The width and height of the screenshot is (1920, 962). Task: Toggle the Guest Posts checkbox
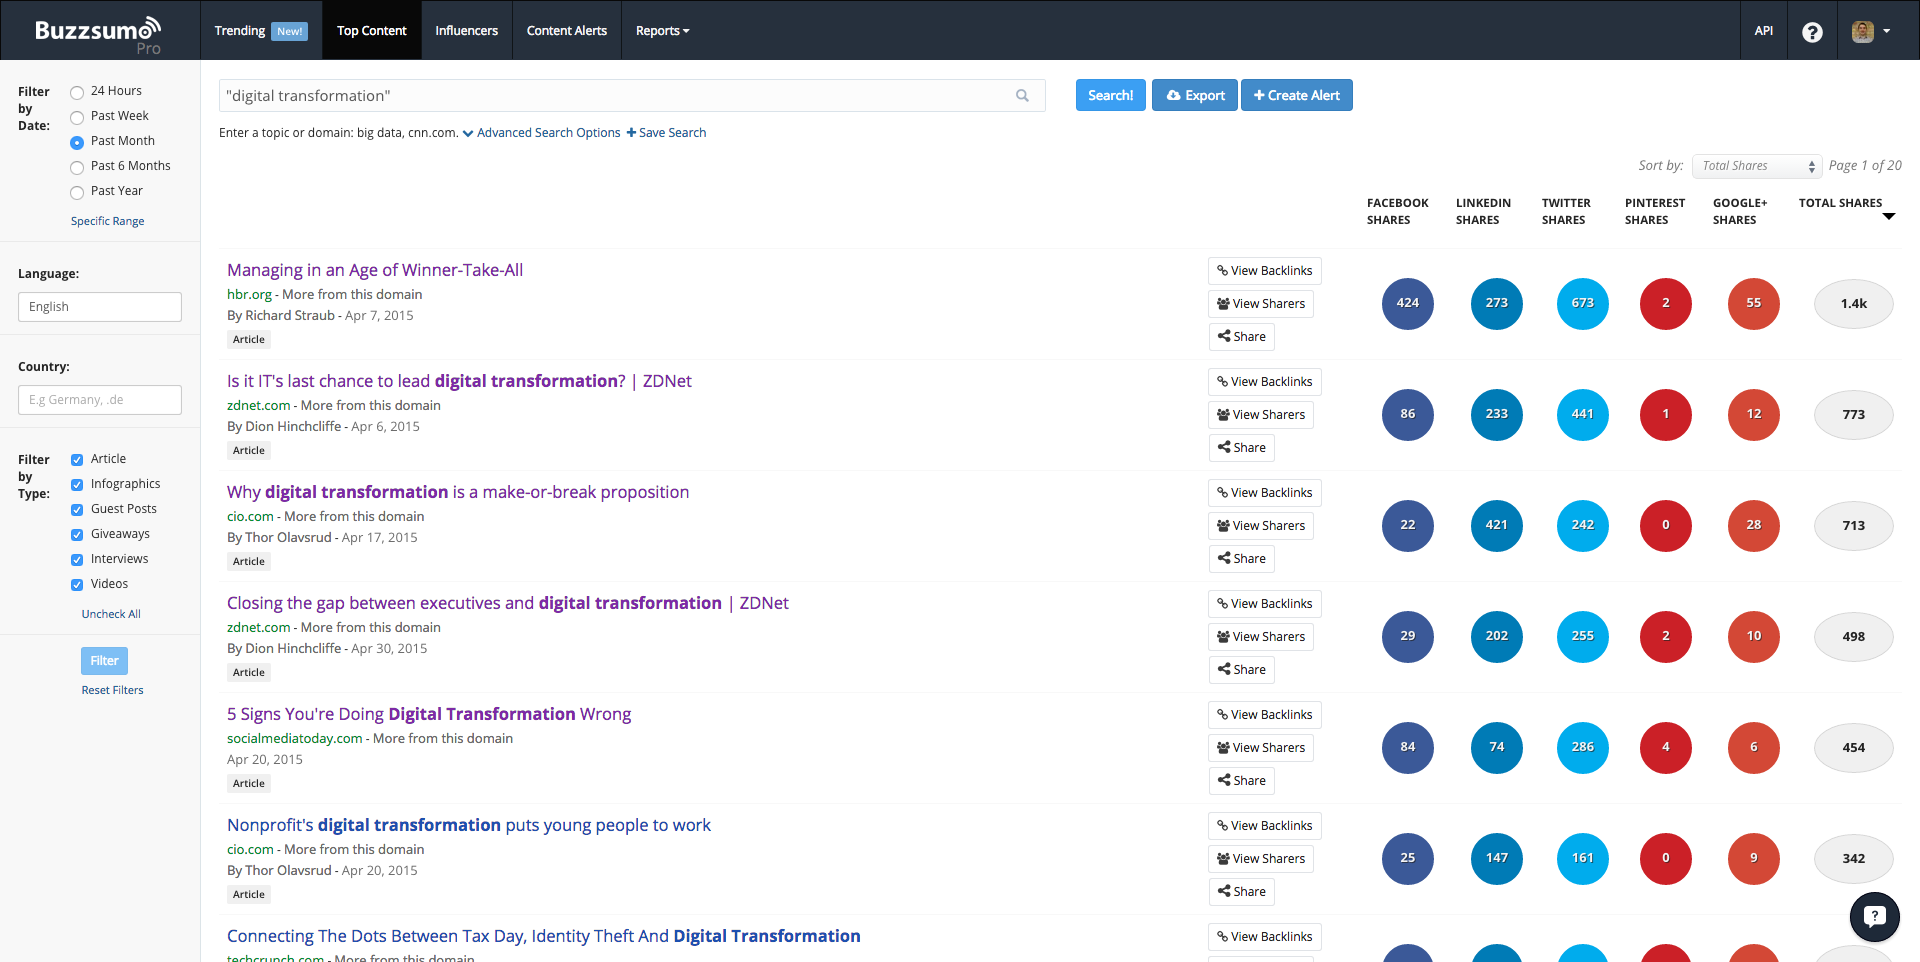pos(77,510)
